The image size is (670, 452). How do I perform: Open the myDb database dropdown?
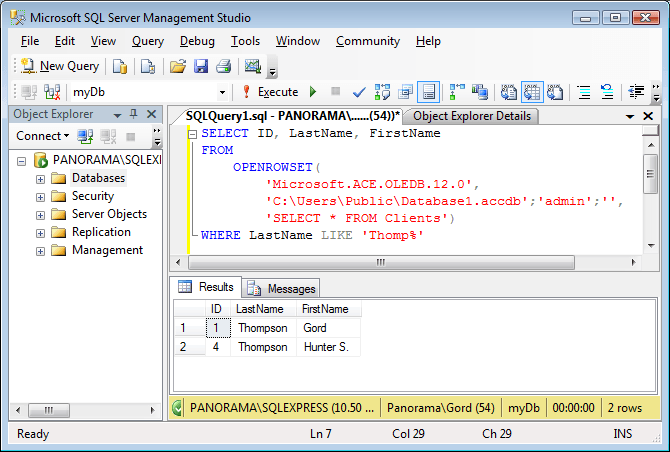click(x=221, y=92)
